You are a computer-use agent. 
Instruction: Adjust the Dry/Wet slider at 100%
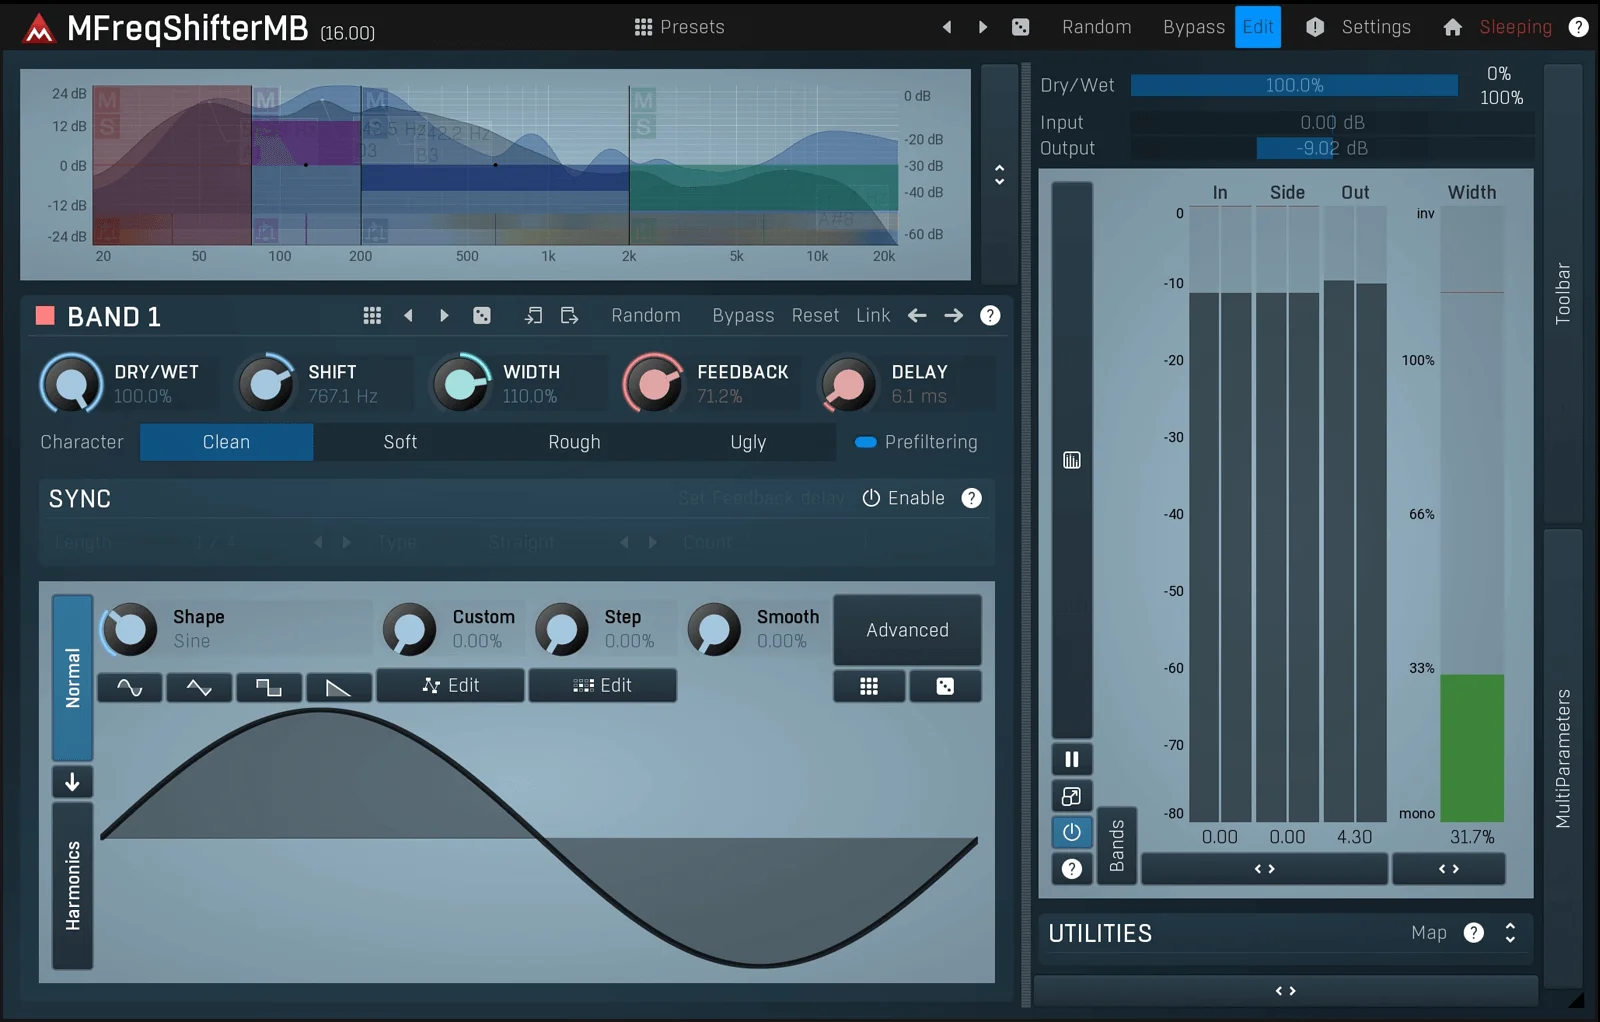pyautogui.click(x=1293, y=85)
